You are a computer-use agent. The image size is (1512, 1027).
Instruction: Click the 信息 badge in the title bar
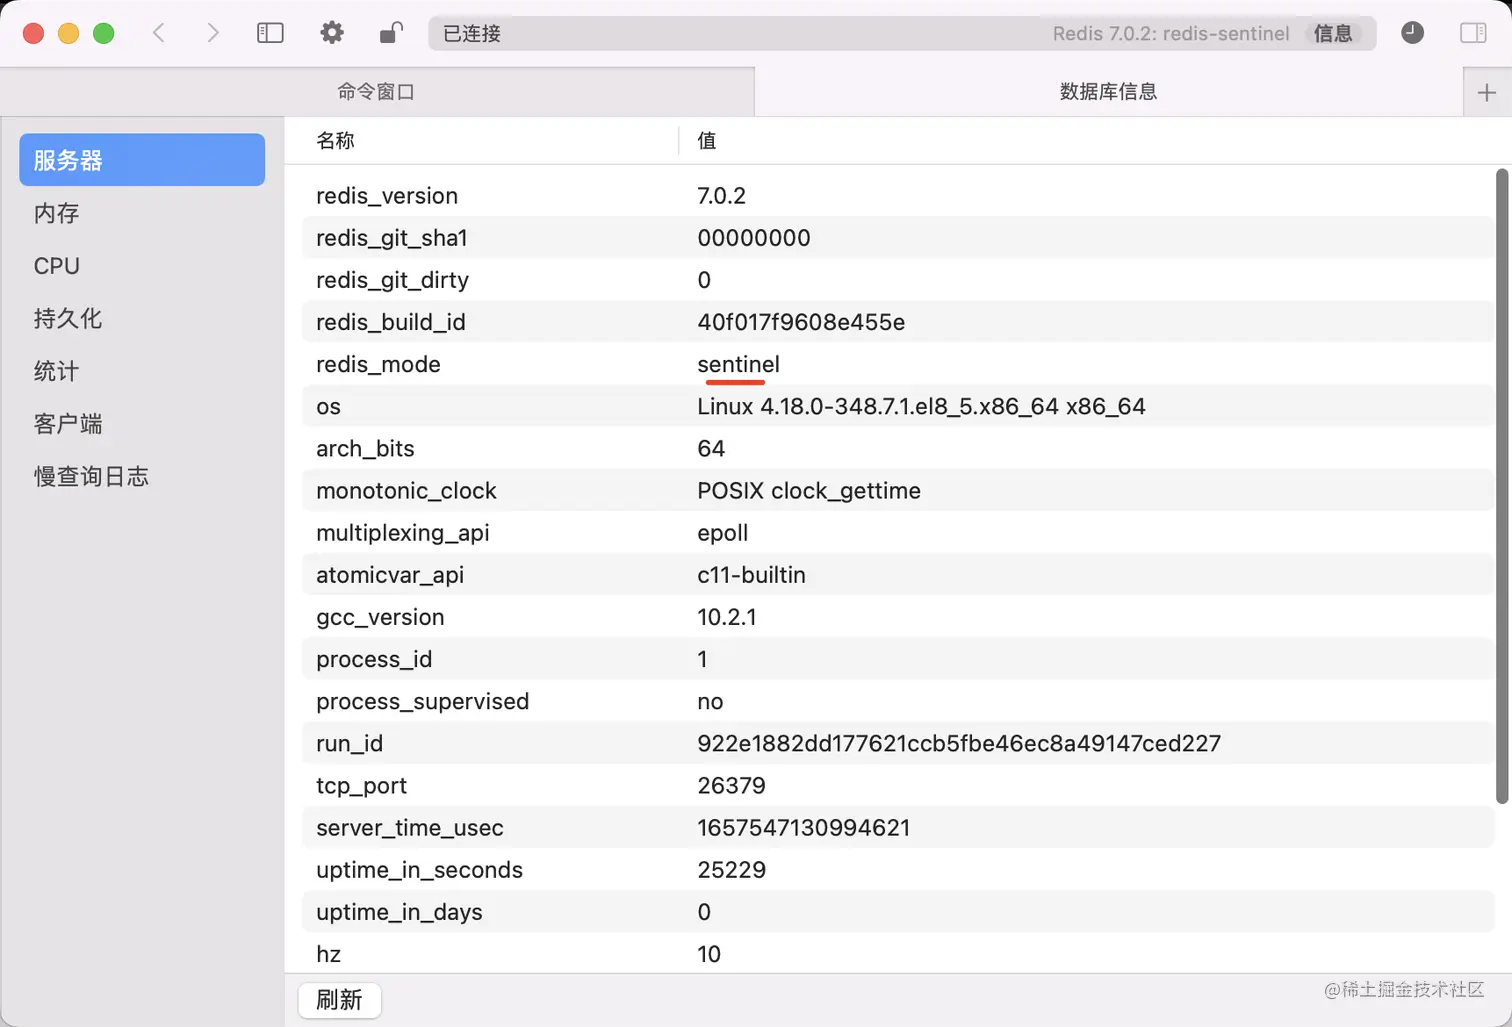[1334, 33]
